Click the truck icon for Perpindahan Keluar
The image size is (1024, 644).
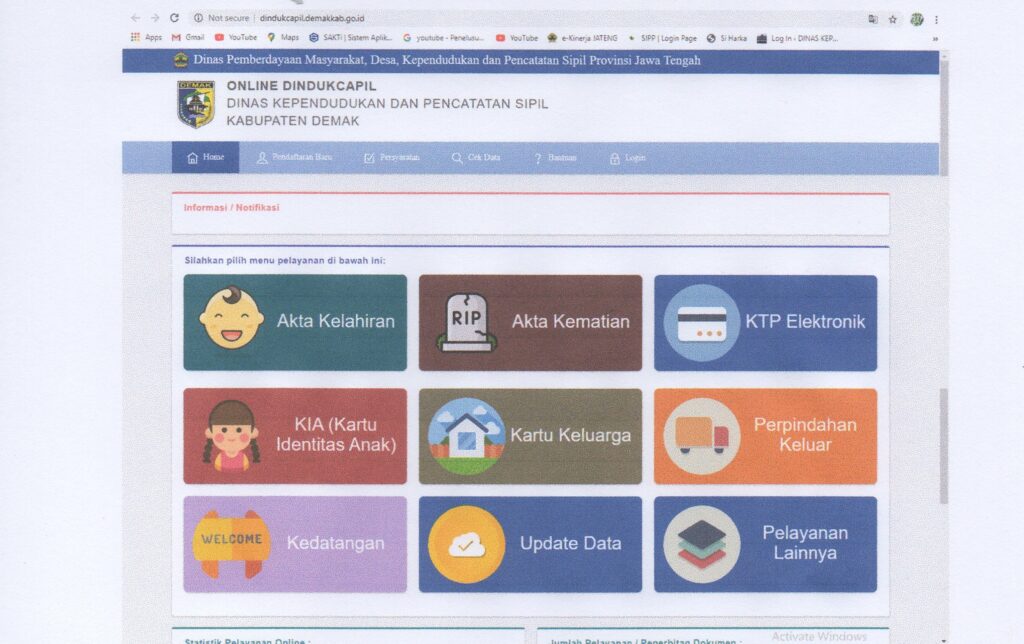pos(701,436)
